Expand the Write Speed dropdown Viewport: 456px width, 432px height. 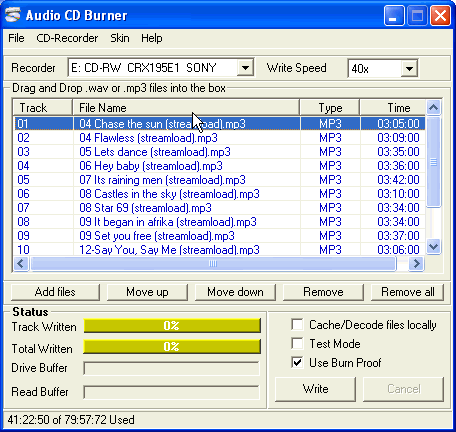(409, 69)
